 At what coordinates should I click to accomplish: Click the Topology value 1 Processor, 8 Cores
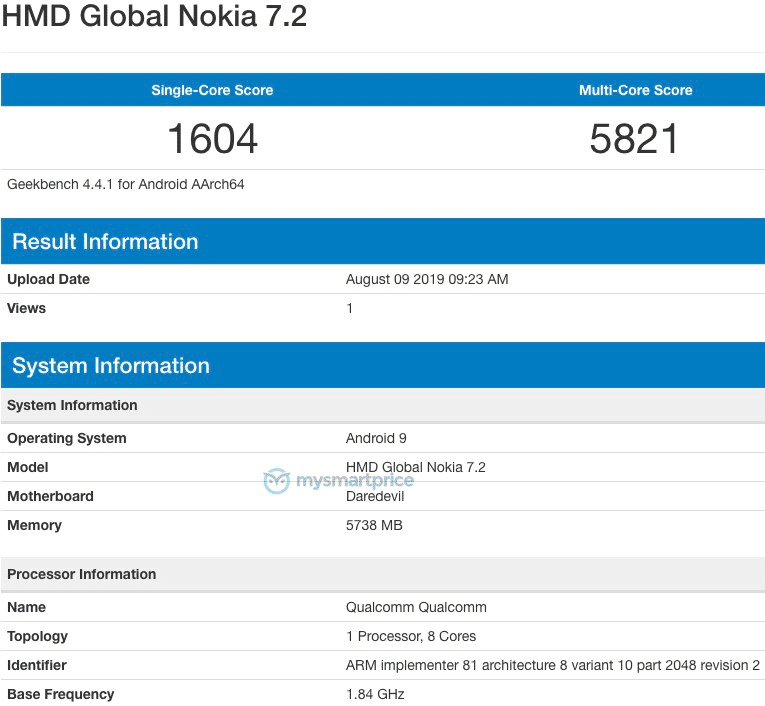tap(411, 636)
